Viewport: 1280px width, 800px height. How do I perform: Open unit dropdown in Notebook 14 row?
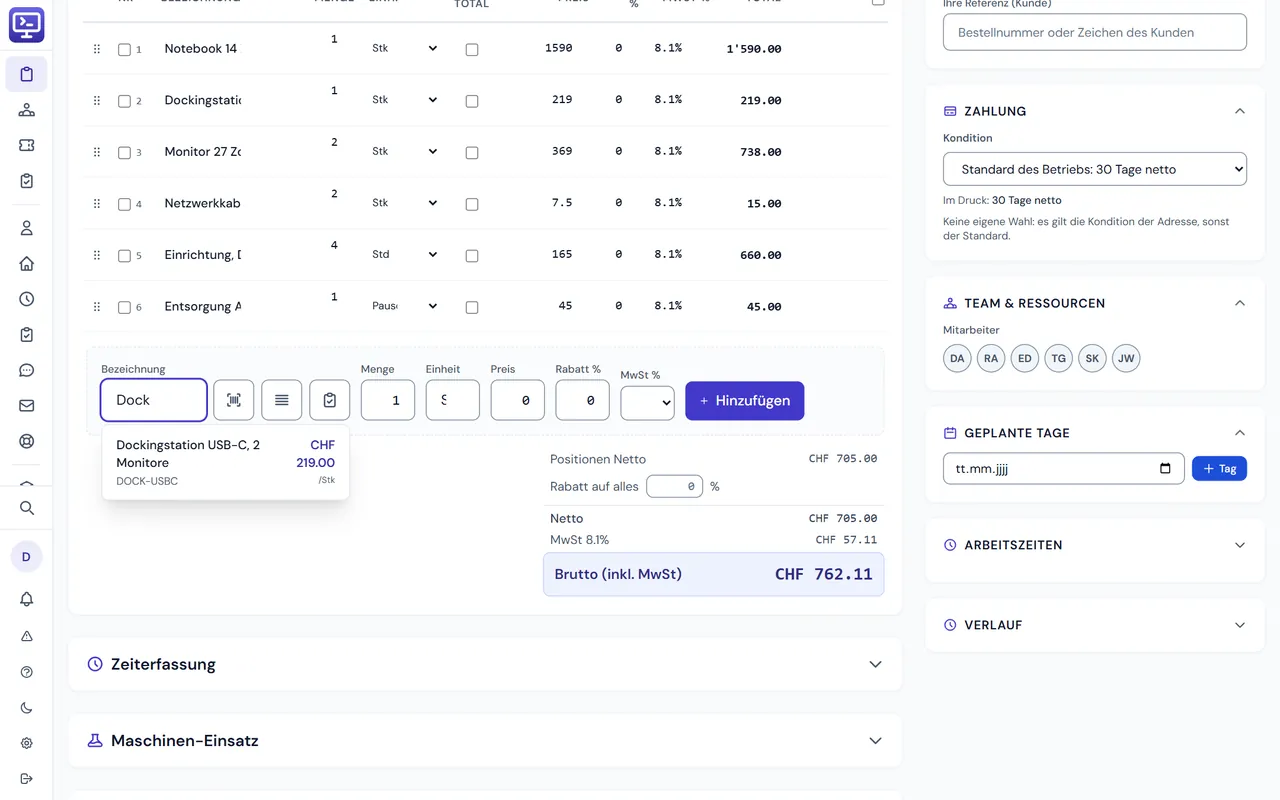click(x=405, y=48)
